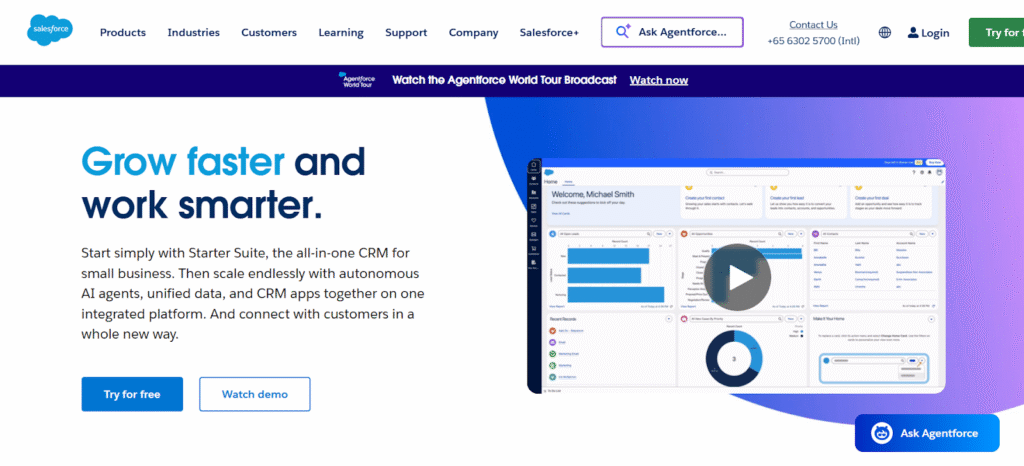
Task: Open the Company menu
Action: [473, 33]
